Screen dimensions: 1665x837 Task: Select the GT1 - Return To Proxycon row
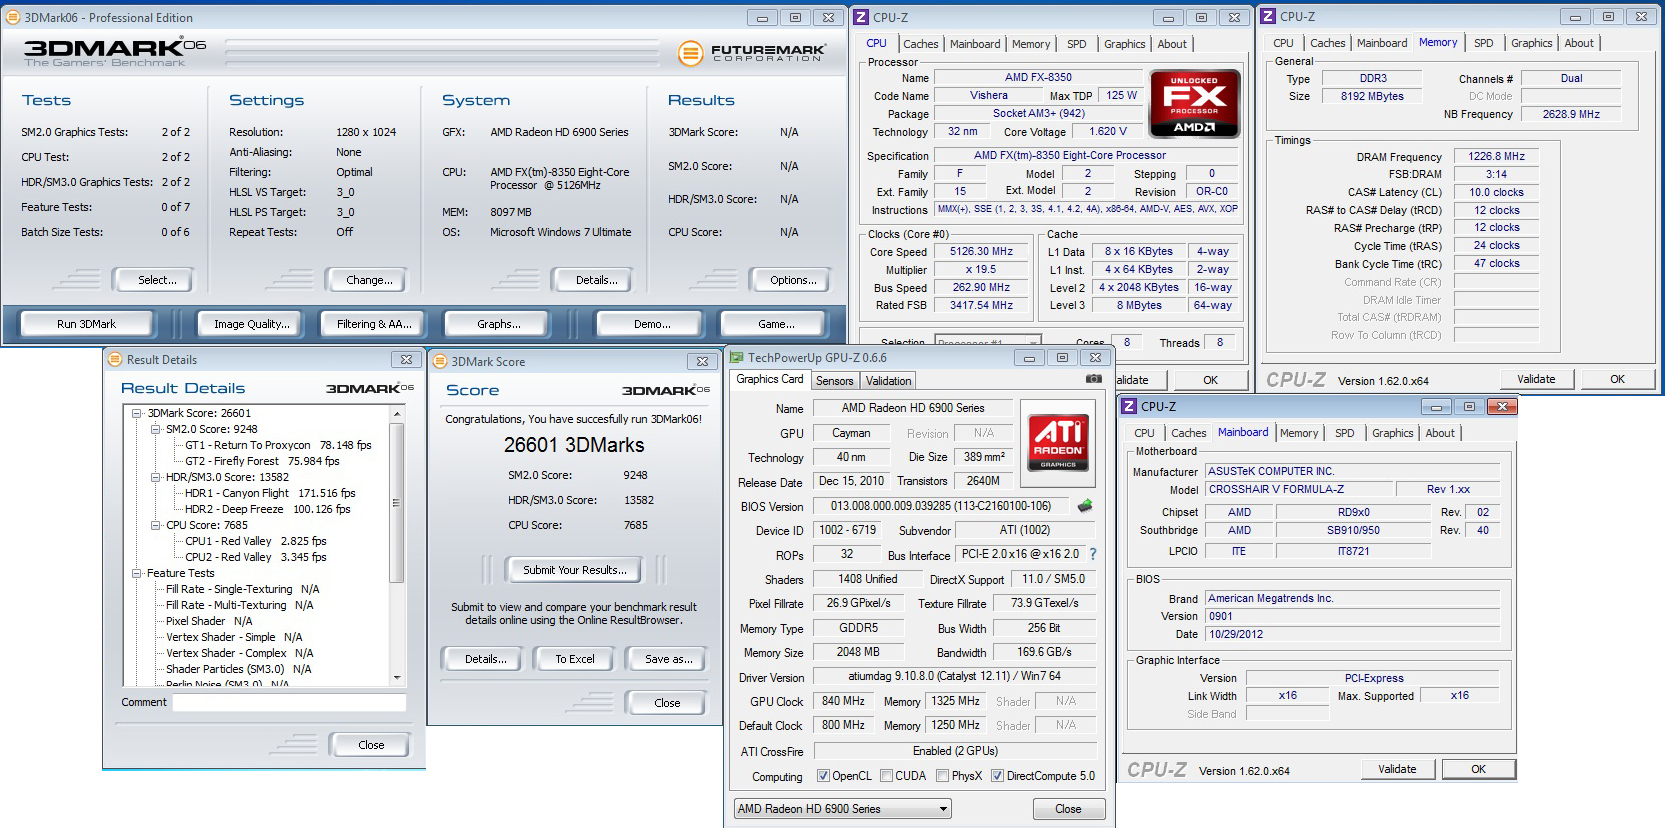(x=278, y=445)
